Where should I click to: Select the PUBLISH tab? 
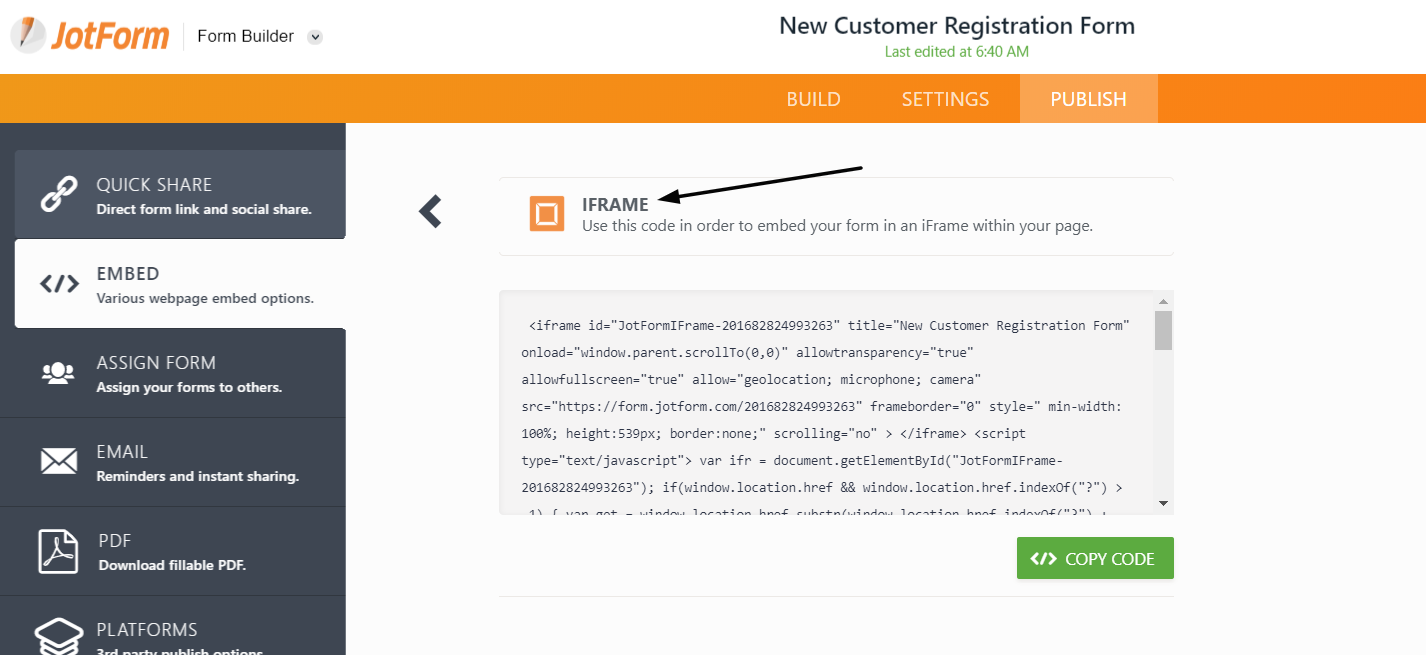[1088, 99]
